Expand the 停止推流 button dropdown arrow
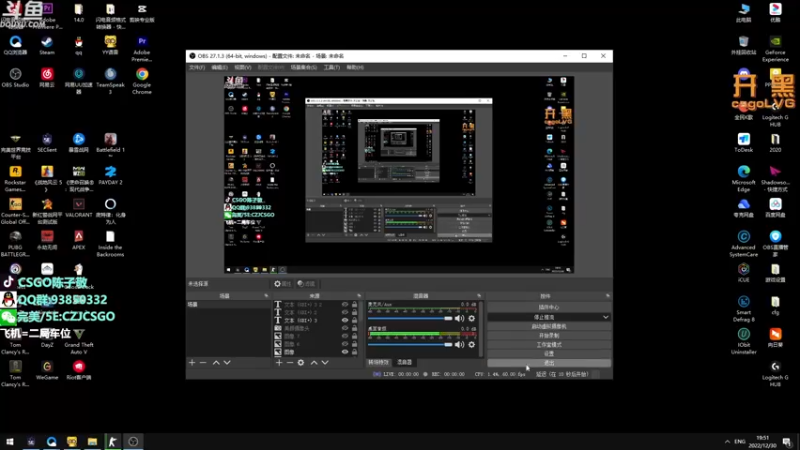 (605, 317)
